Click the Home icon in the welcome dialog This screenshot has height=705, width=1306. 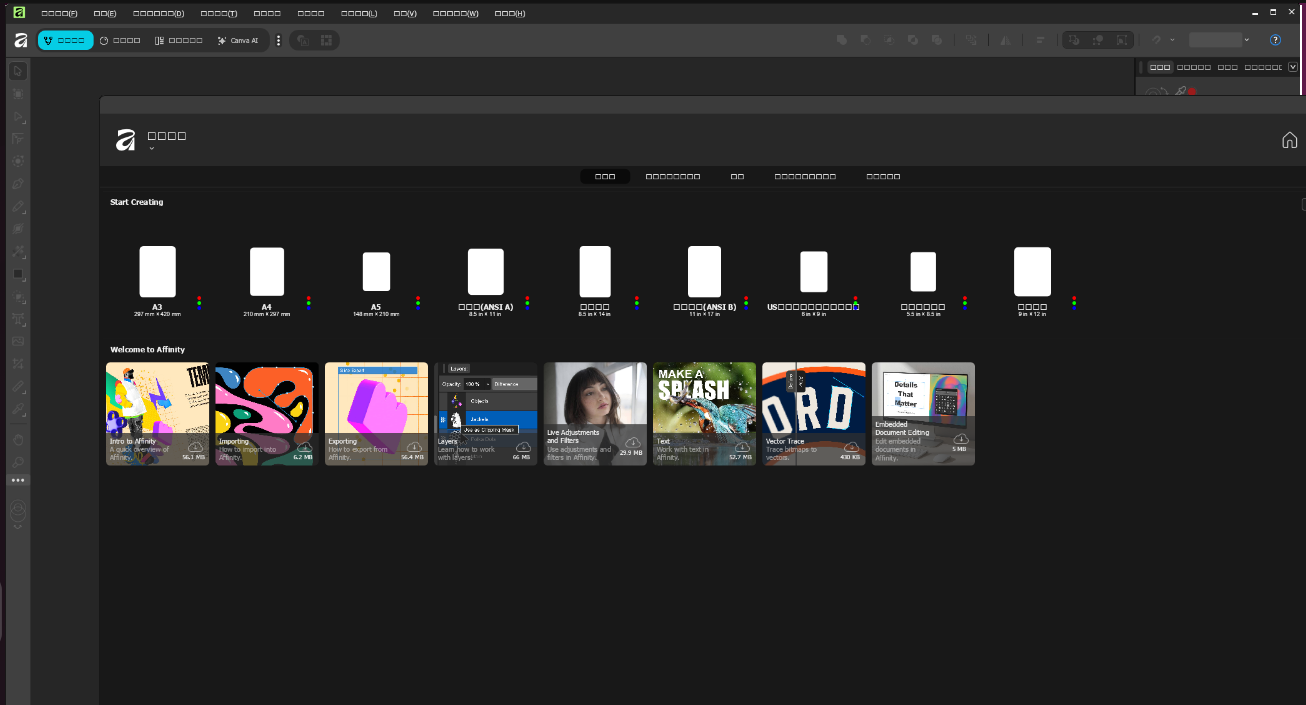[1289, 140]
